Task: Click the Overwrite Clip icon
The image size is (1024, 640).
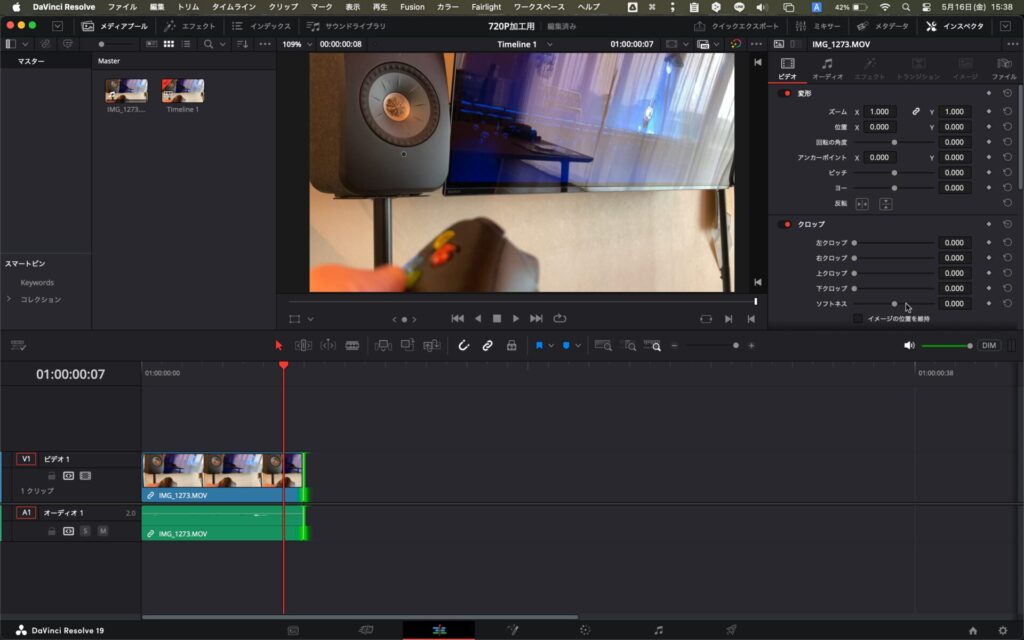Action: pyautogui.click(x=408, y=345)
